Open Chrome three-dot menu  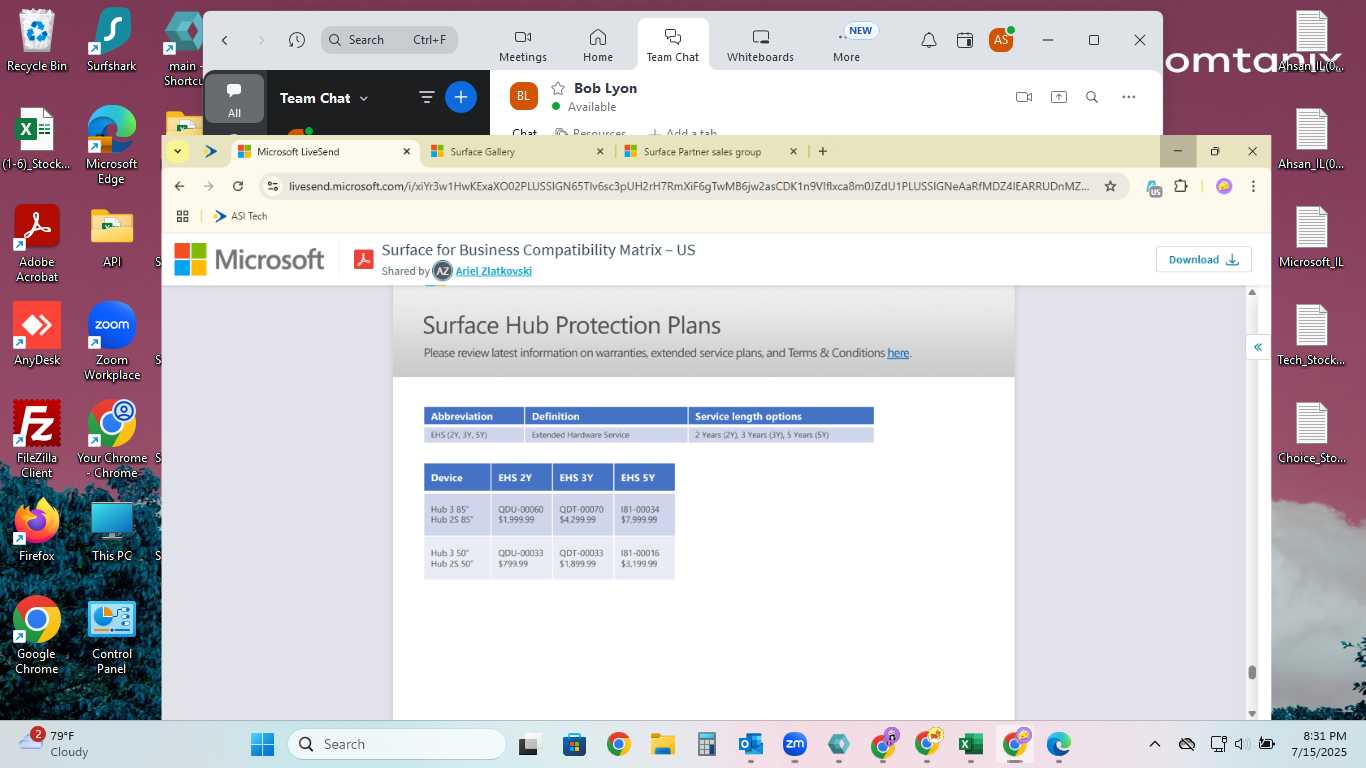(1253, 186)
